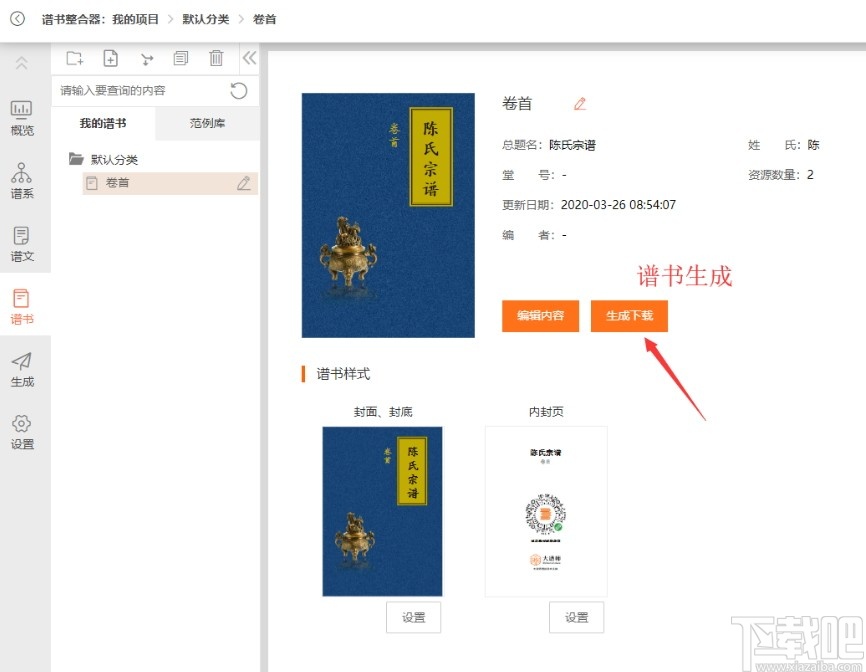
Task: Click the 生成下载 generate download button
Action: tap(629, 316)
